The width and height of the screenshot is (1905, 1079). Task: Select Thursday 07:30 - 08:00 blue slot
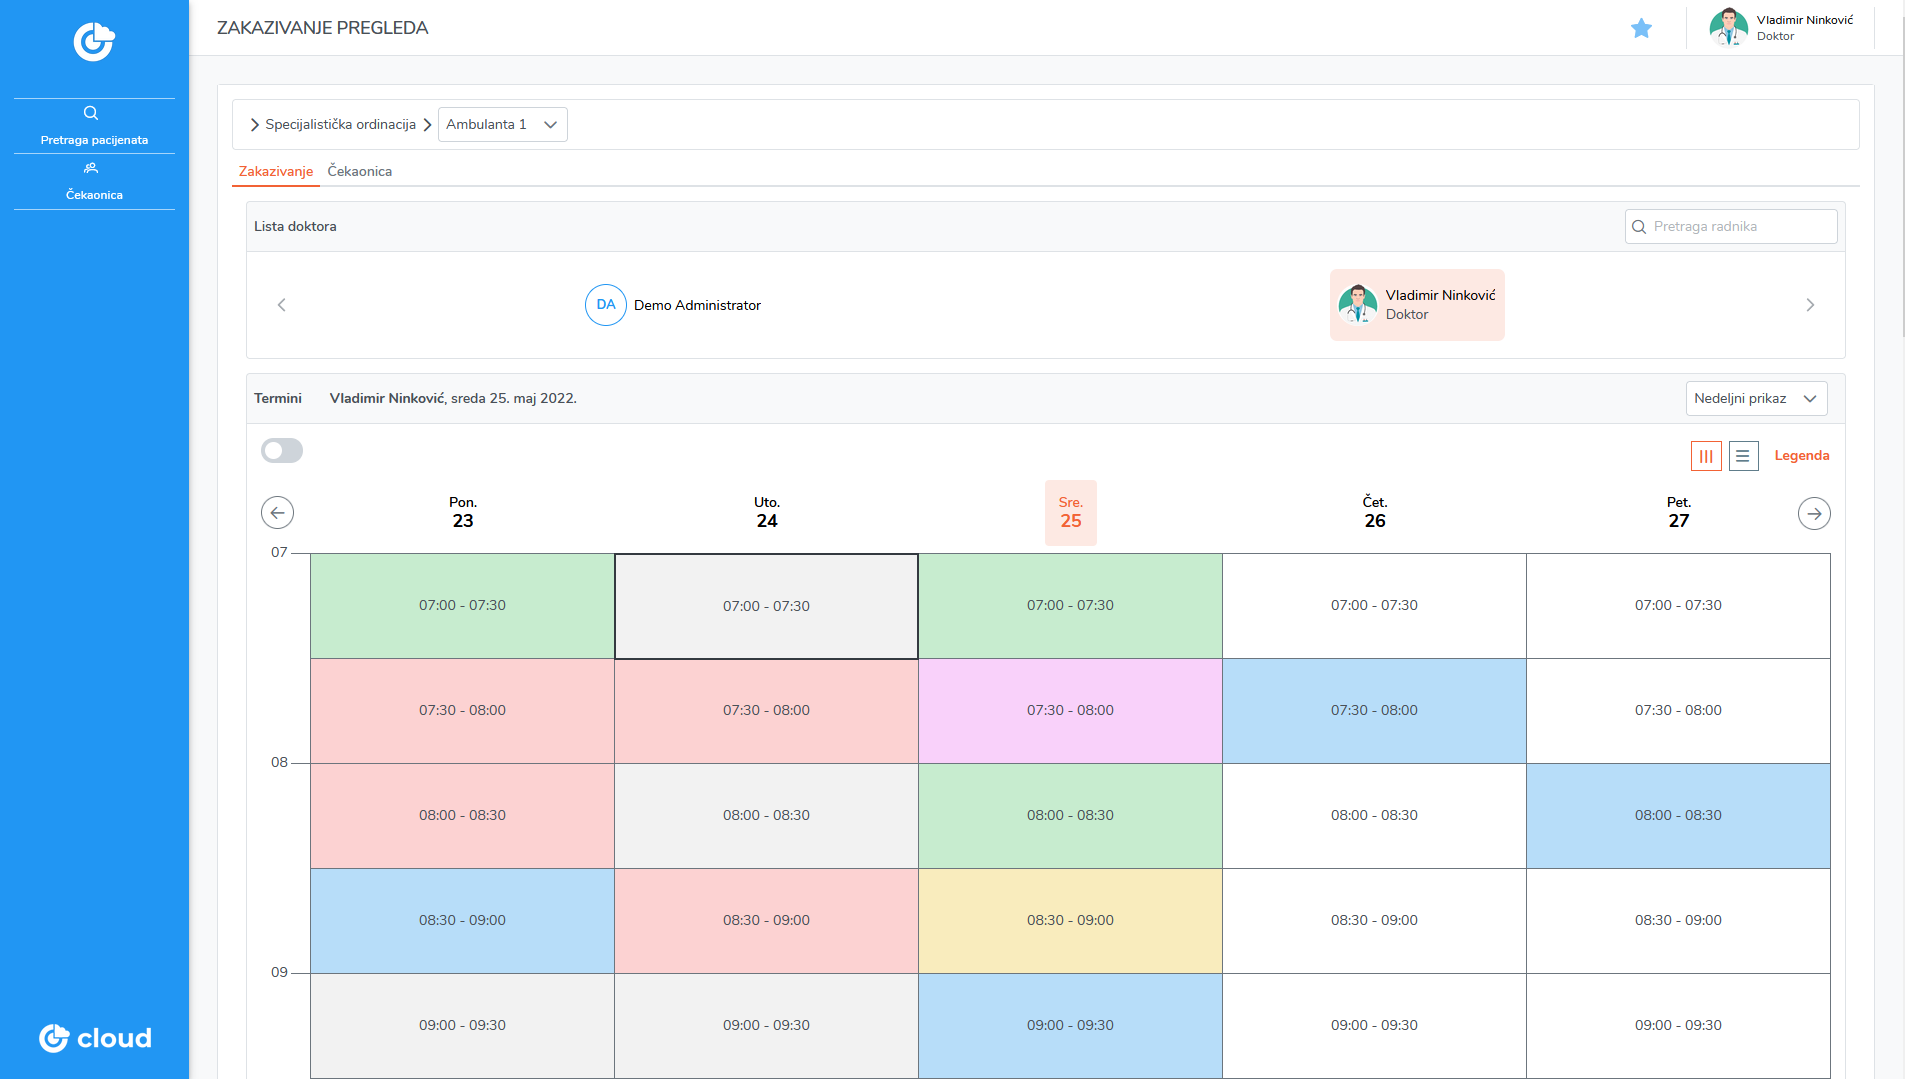tap(1374, 711)
